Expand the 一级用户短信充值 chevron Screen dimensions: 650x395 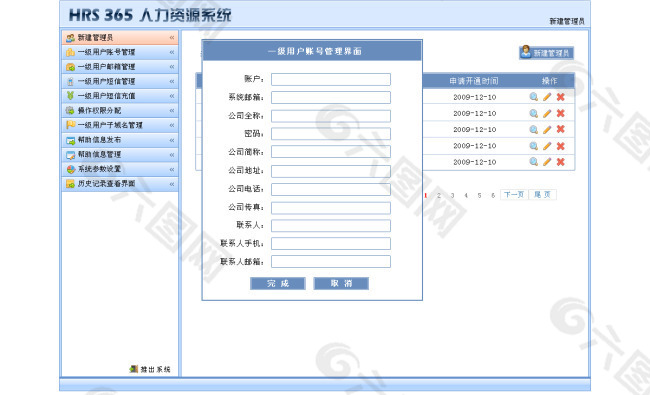coord(172,96)
